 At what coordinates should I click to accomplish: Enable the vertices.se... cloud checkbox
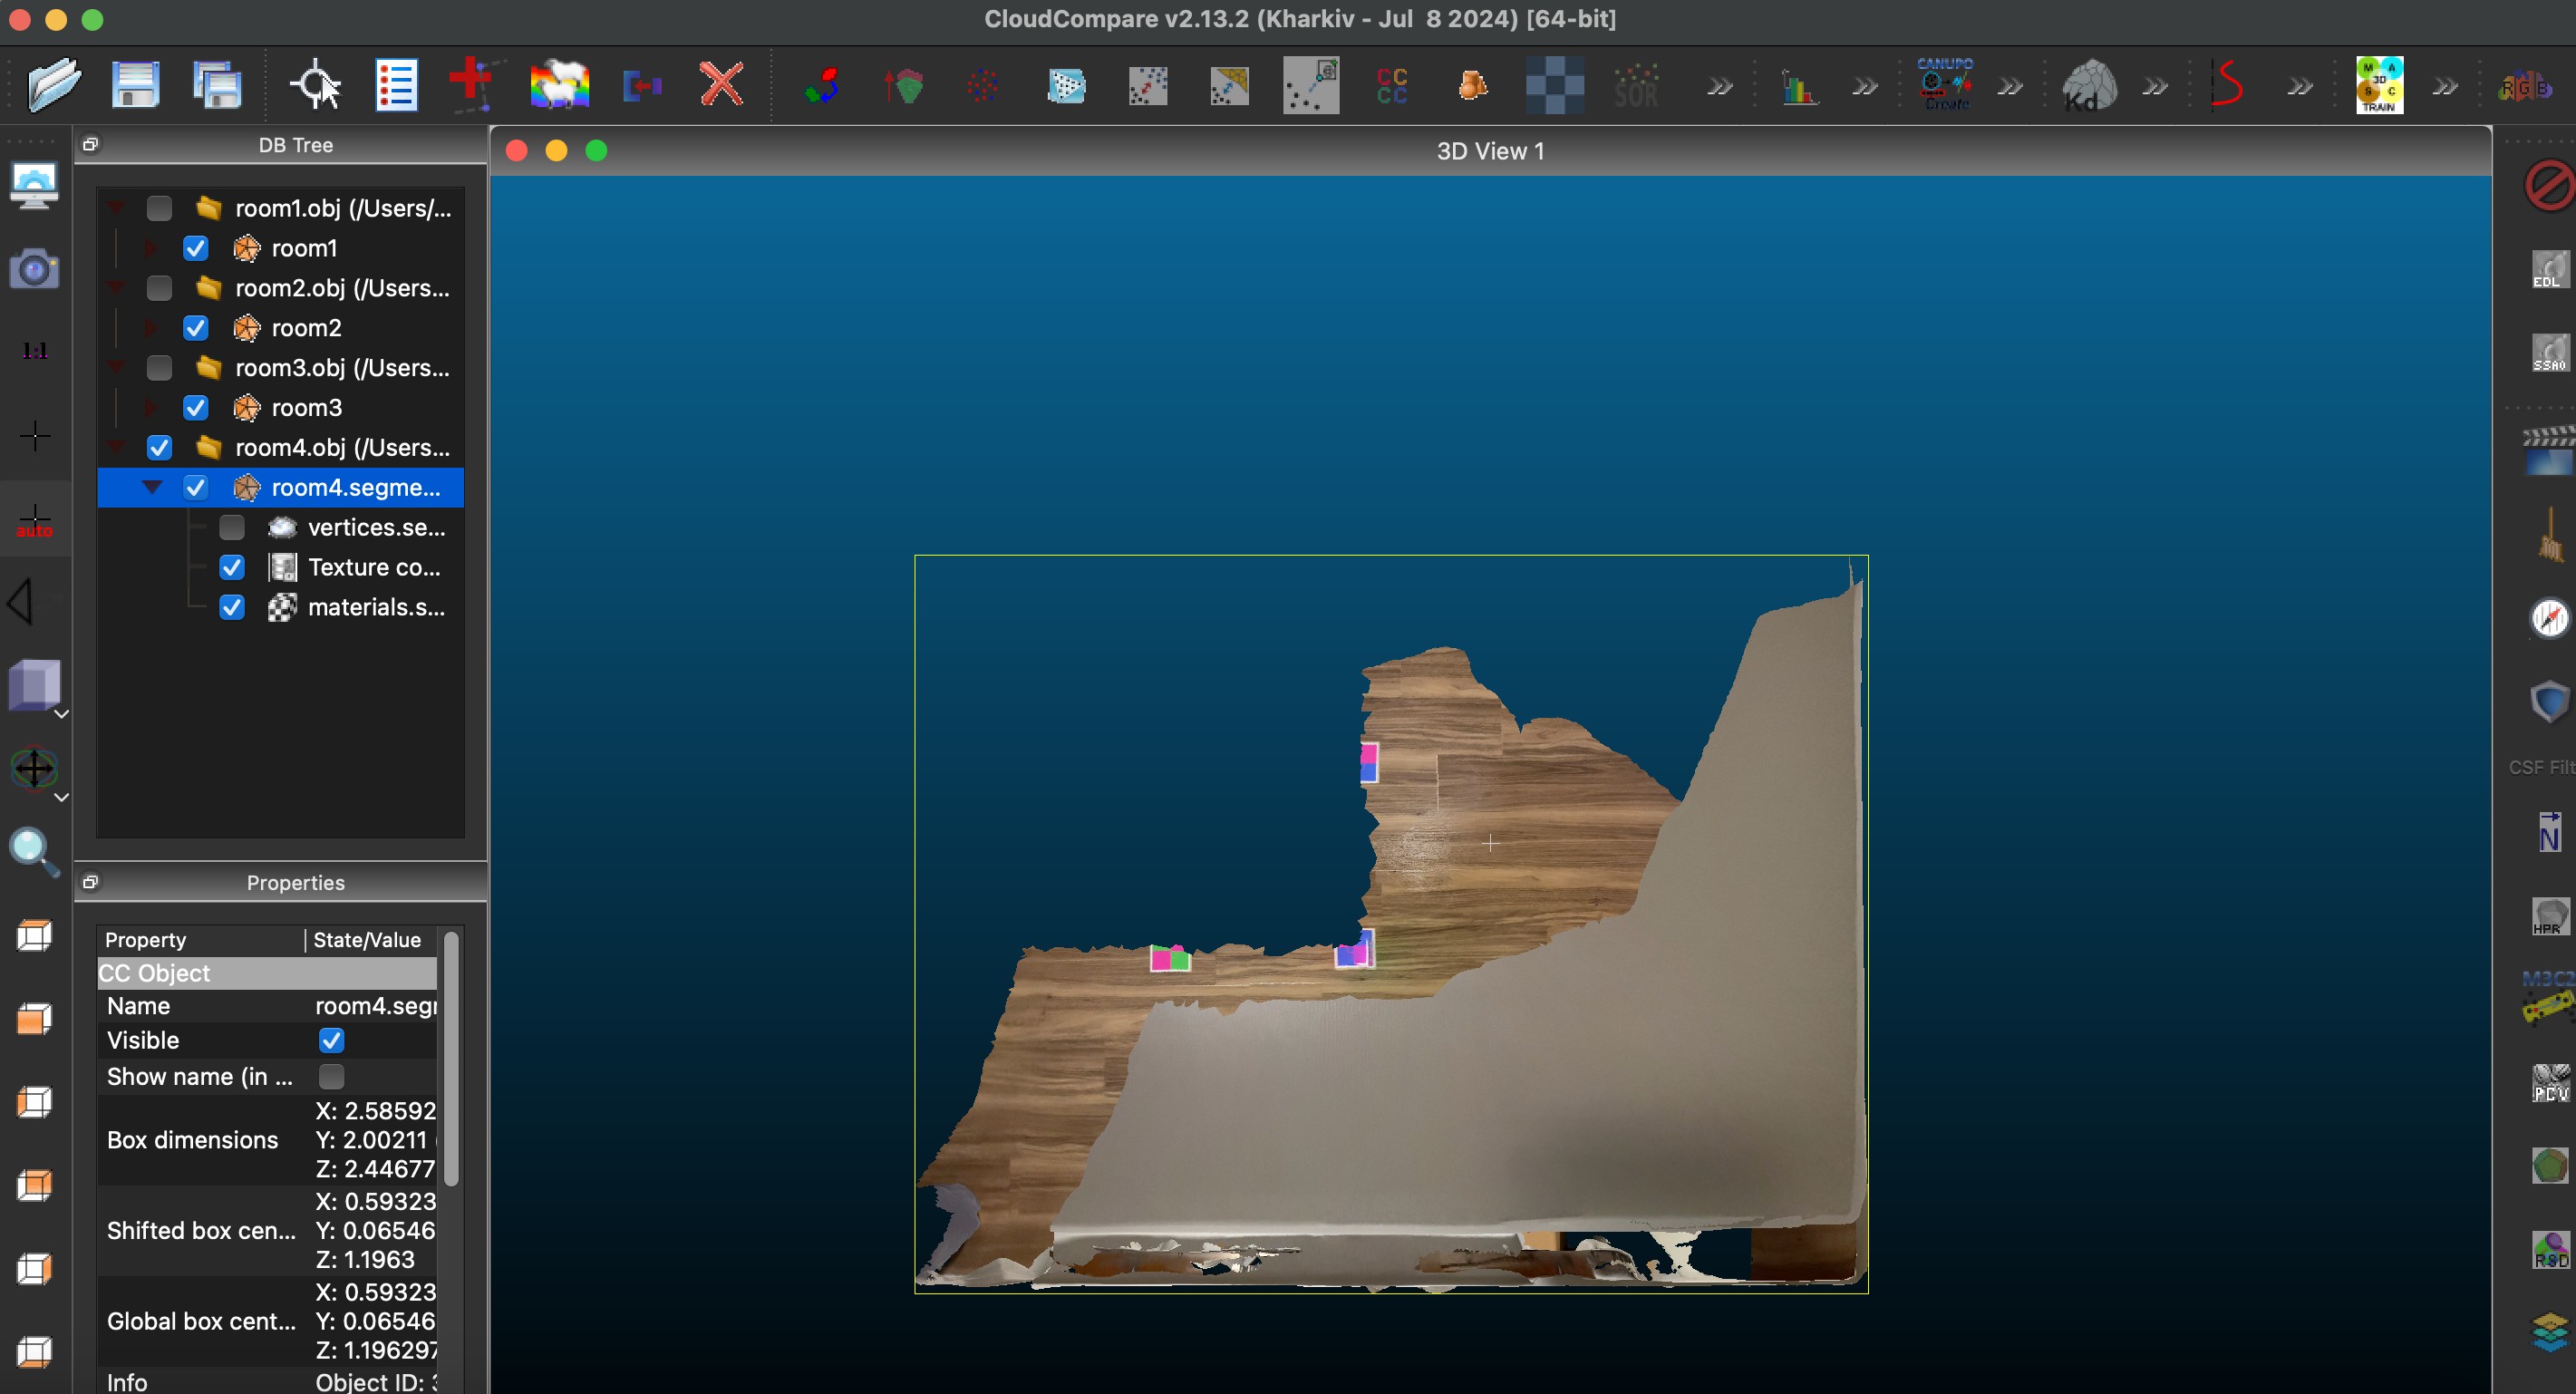point(232,527)
